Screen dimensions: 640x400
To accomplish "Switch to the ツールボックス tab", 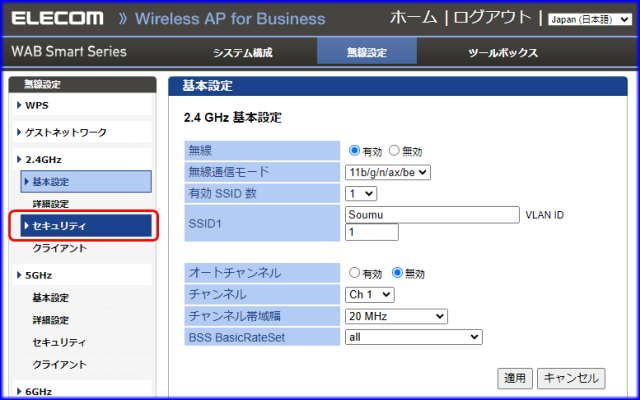I will 503,53.
